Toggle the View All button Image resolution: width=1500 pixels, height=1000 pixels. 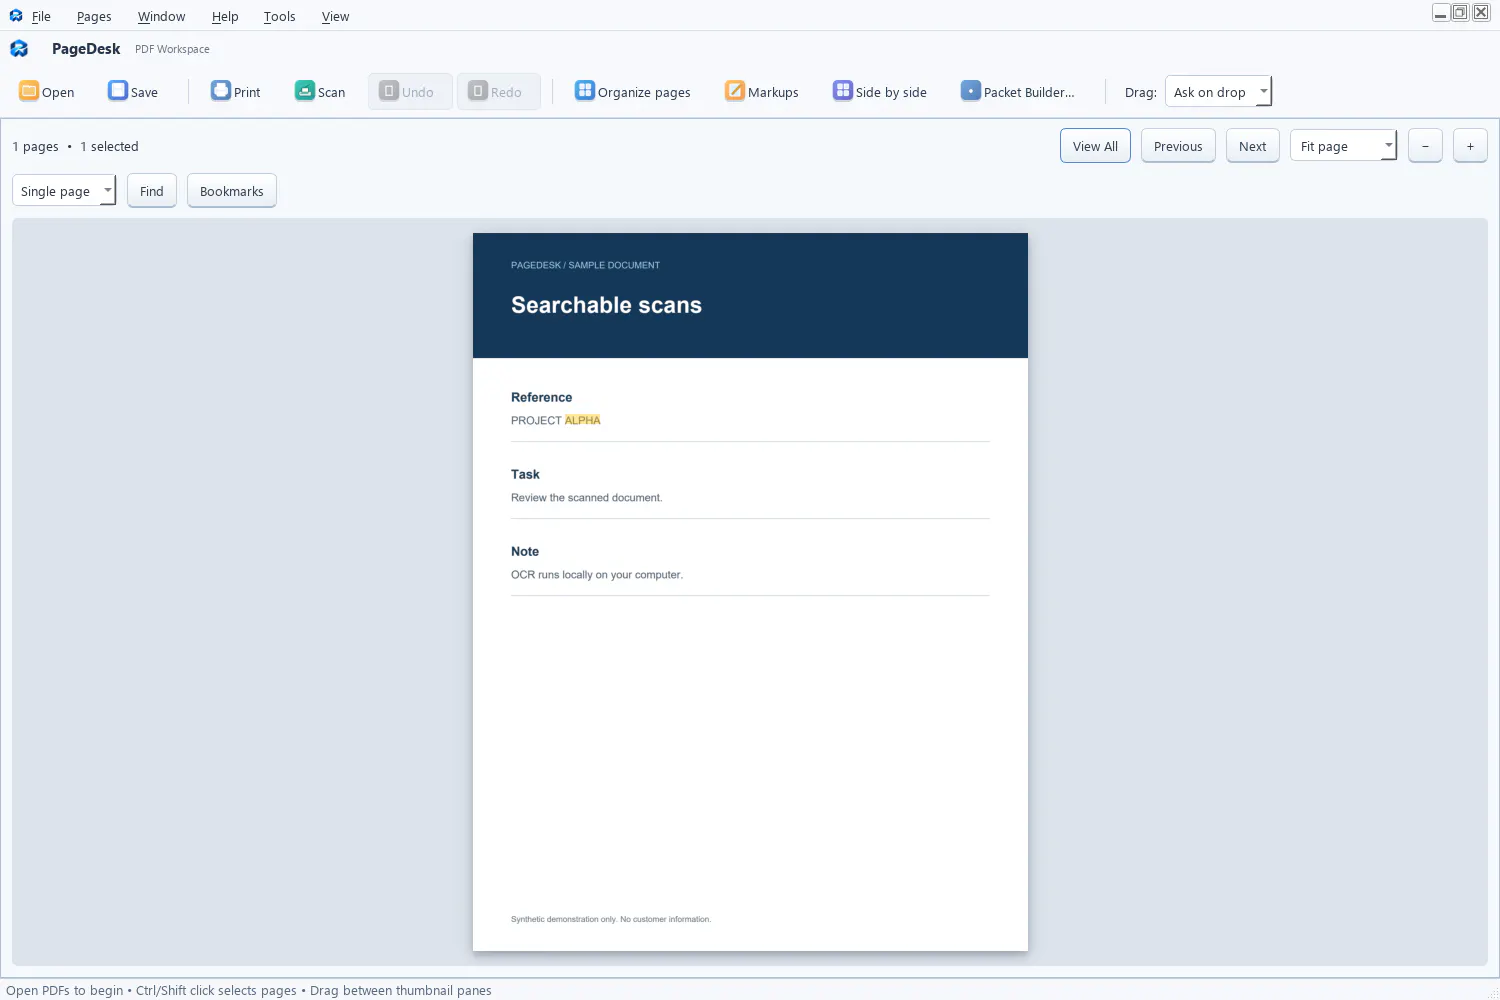point(1095,146)
